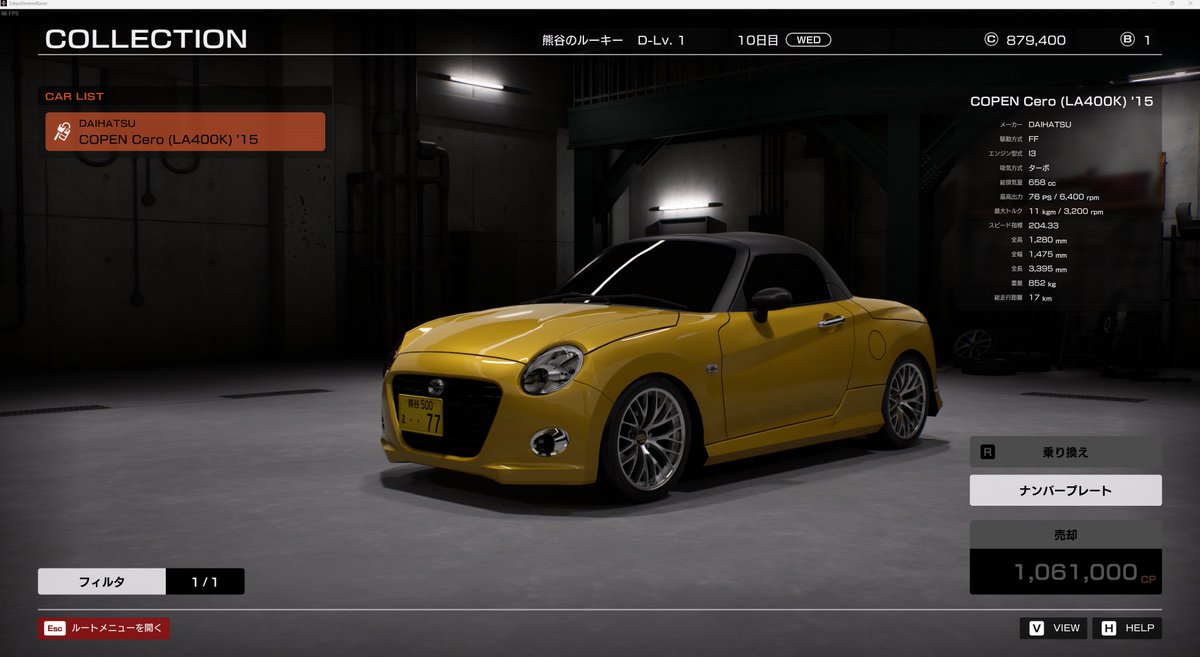Click the 1,280 mm height value
This screenshot has height=657, width=1200.
[1050, 240]
